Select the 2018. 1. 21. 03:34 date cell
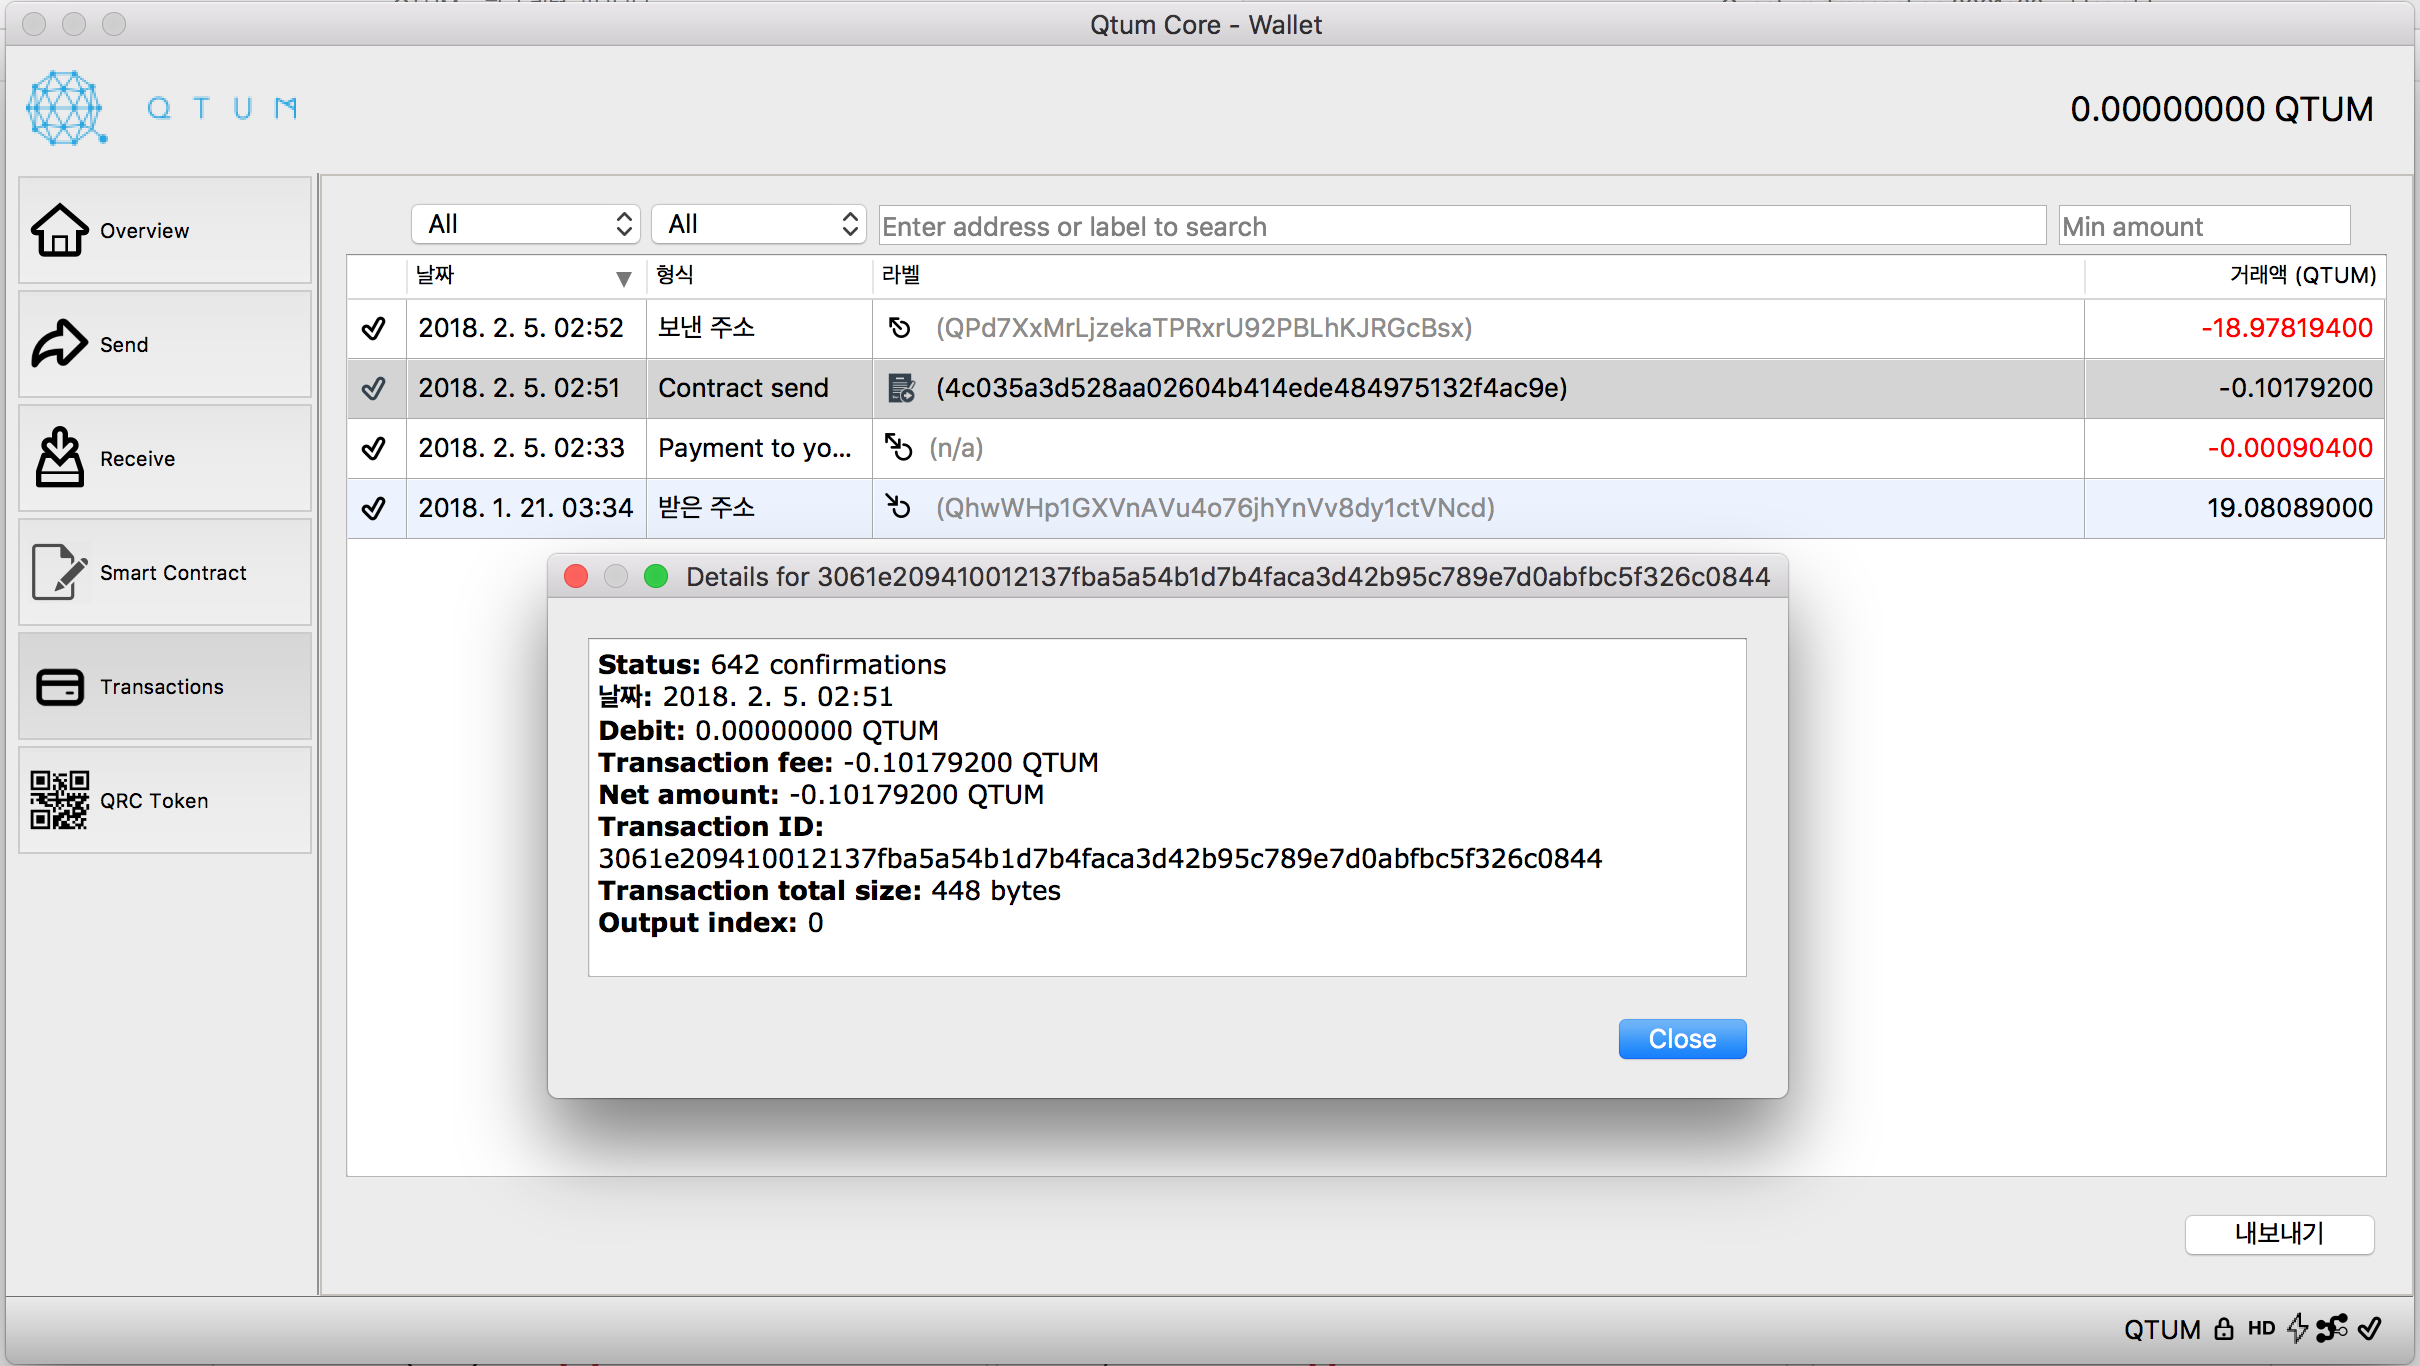Screen dimensions: 2420x1366 526,508
